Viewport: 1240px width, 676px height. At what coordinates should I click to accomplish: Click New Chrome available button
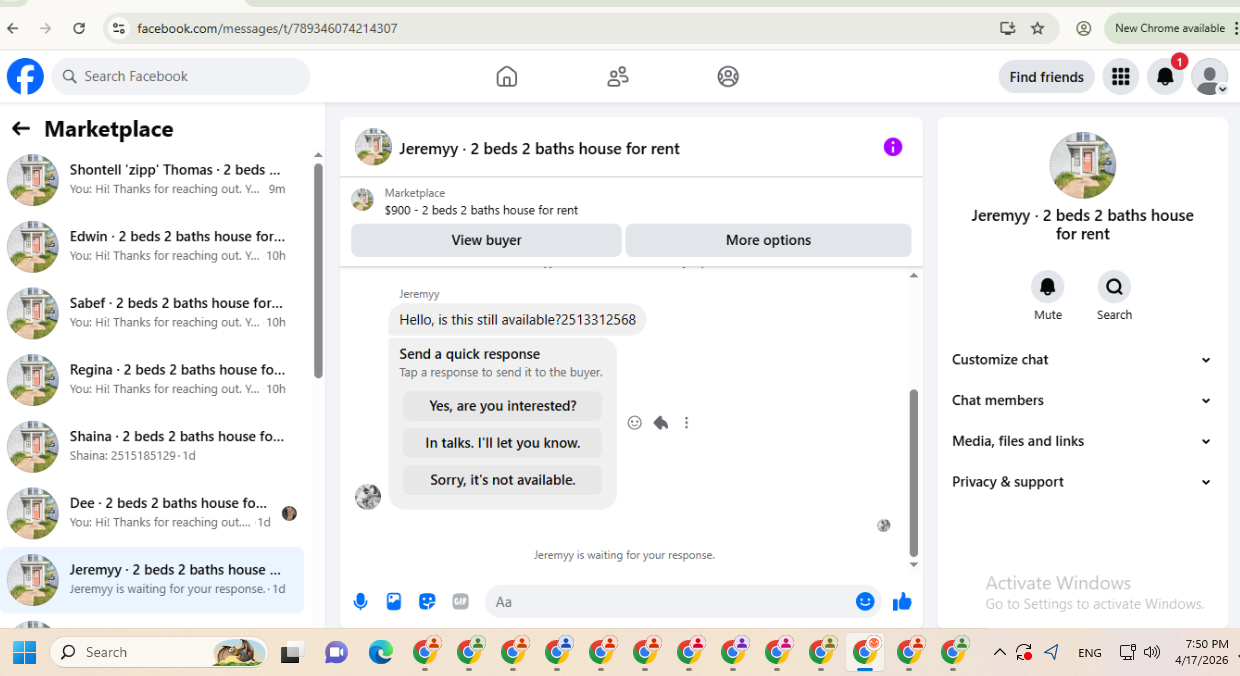[1170, 28]
